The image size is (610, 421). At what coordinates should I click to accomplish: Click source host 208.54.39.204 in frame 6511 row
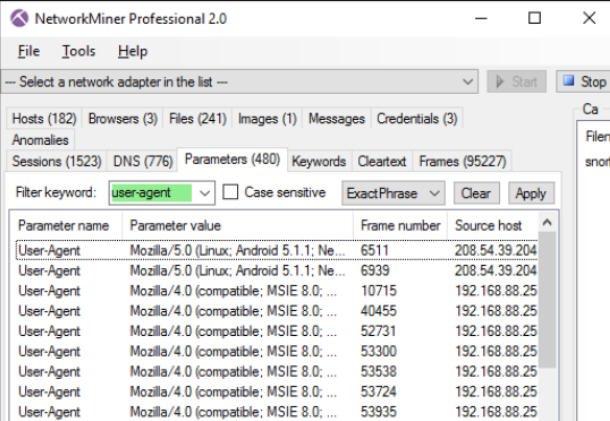click(x=496, y=250)
